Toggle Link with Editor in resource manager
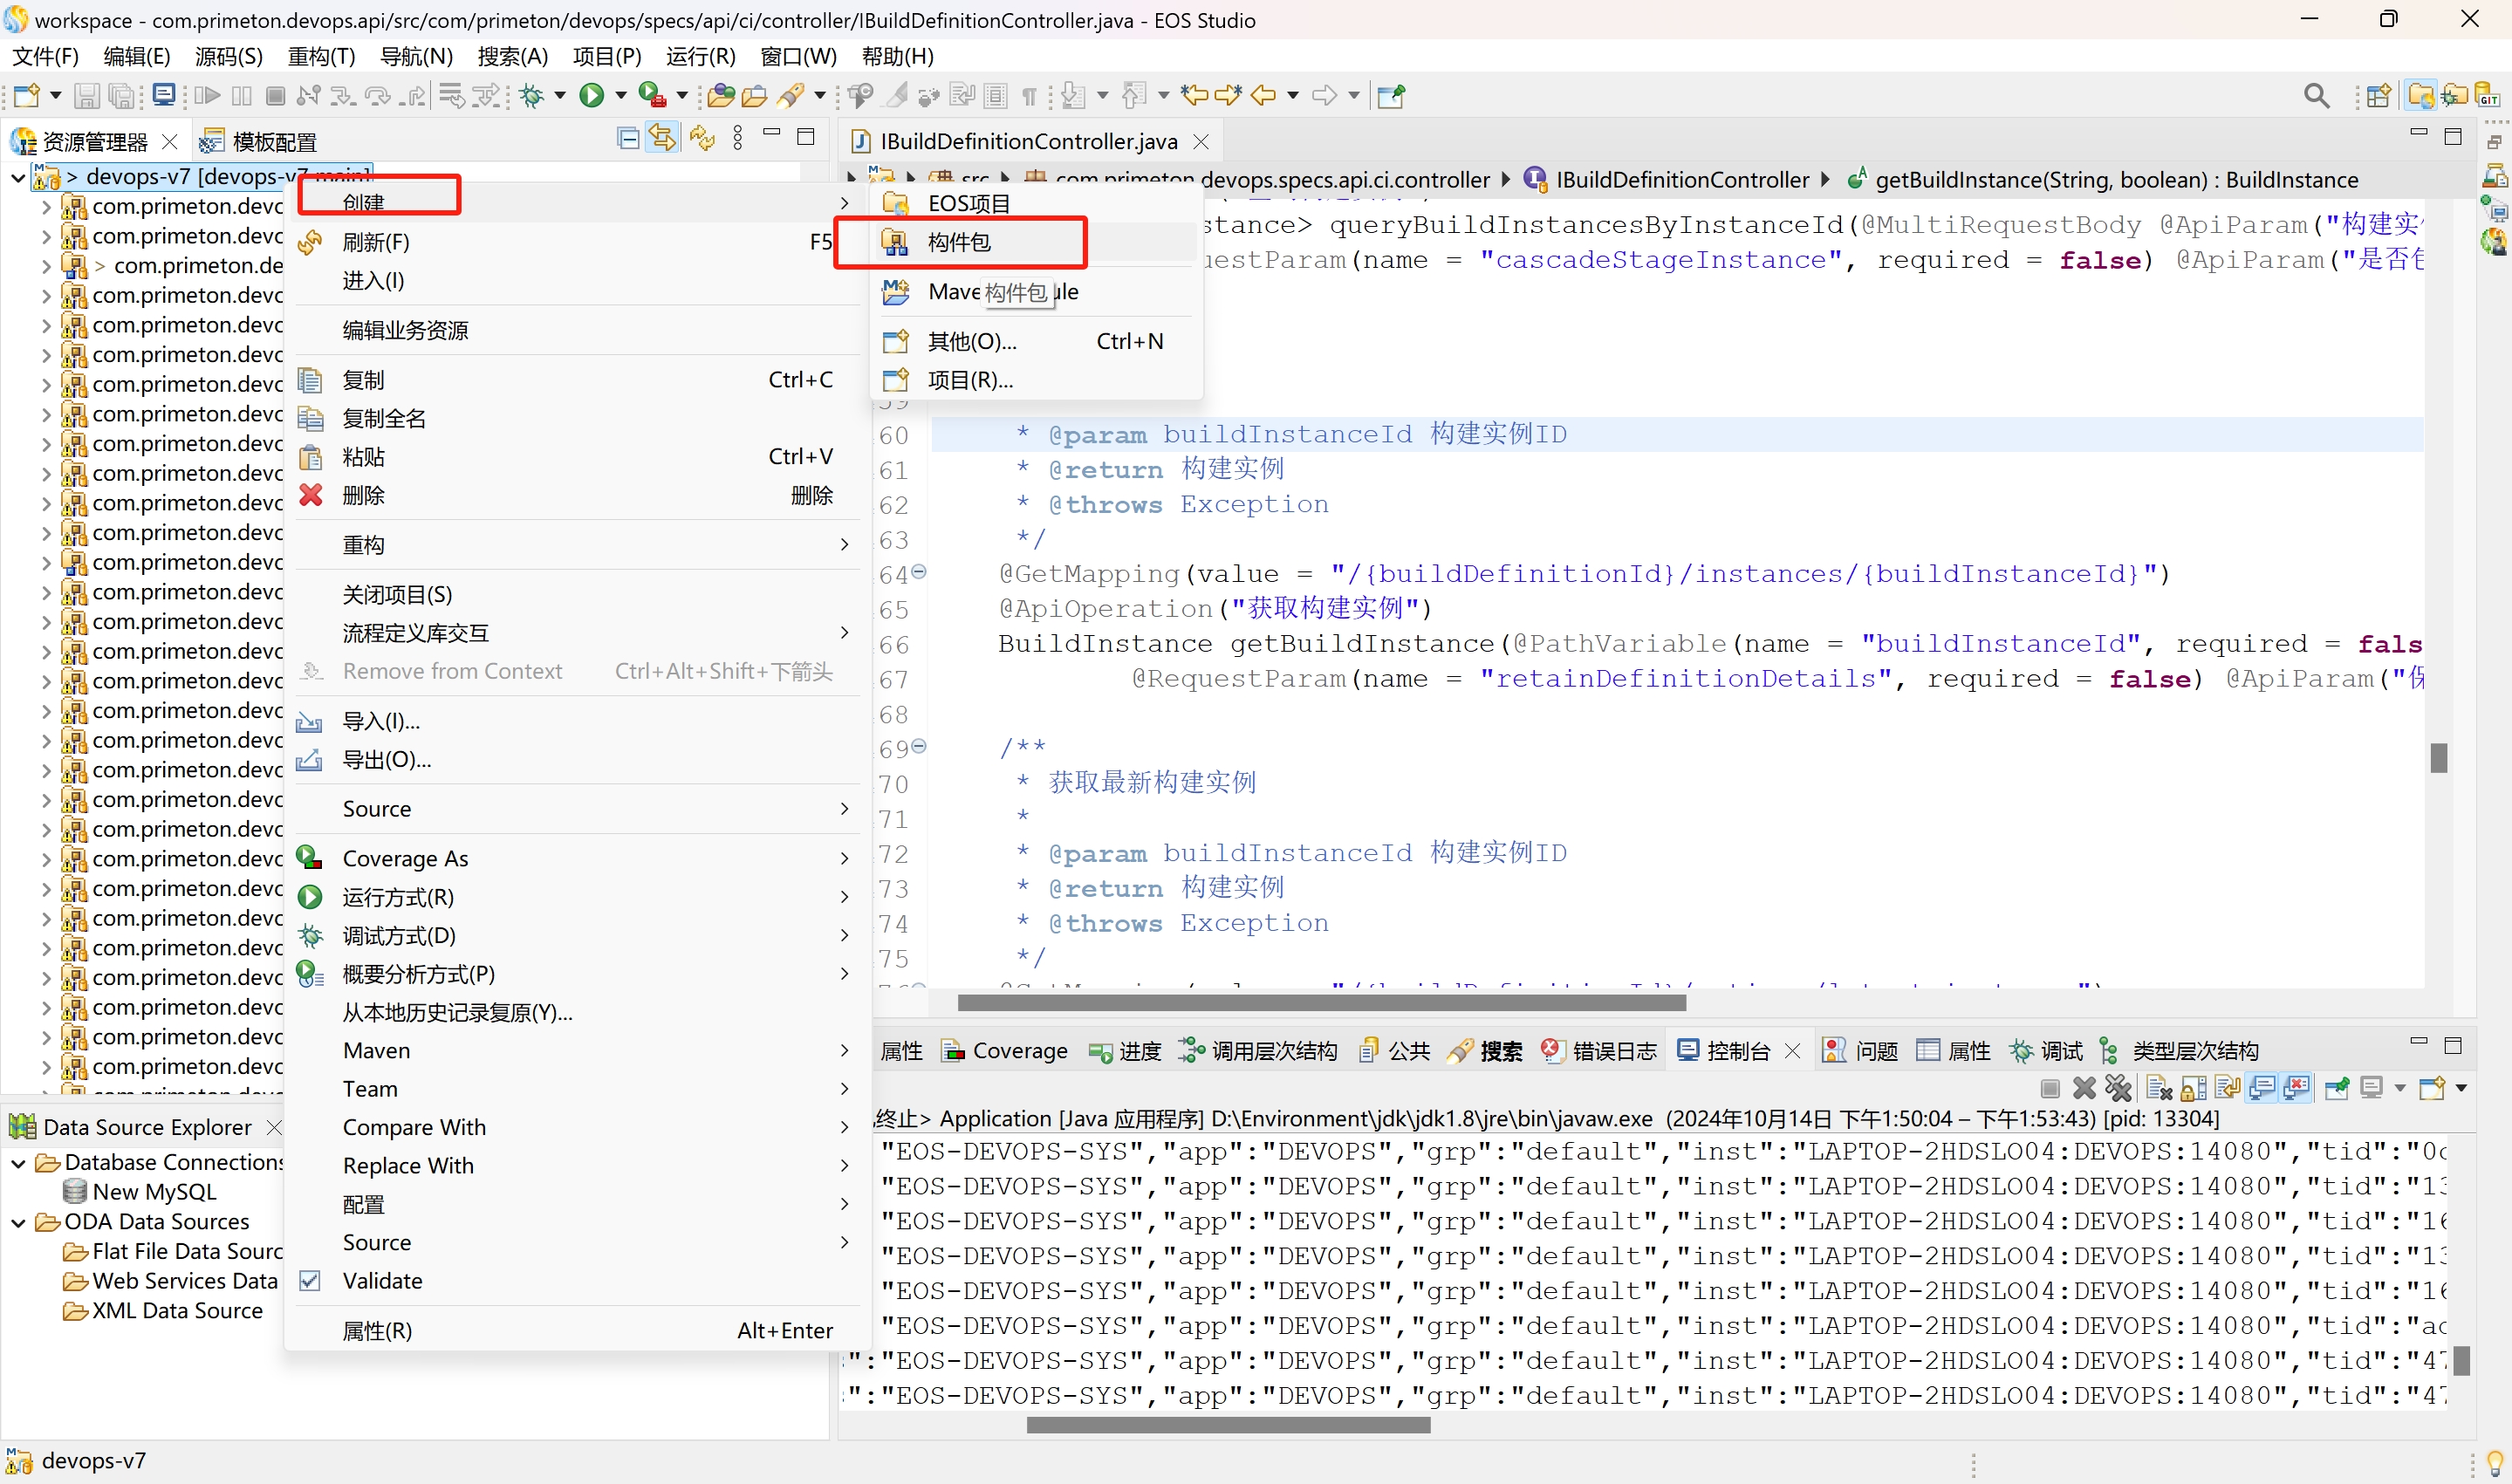Viewport: 2512px width, 1484px height. click(x=662, y=138)
